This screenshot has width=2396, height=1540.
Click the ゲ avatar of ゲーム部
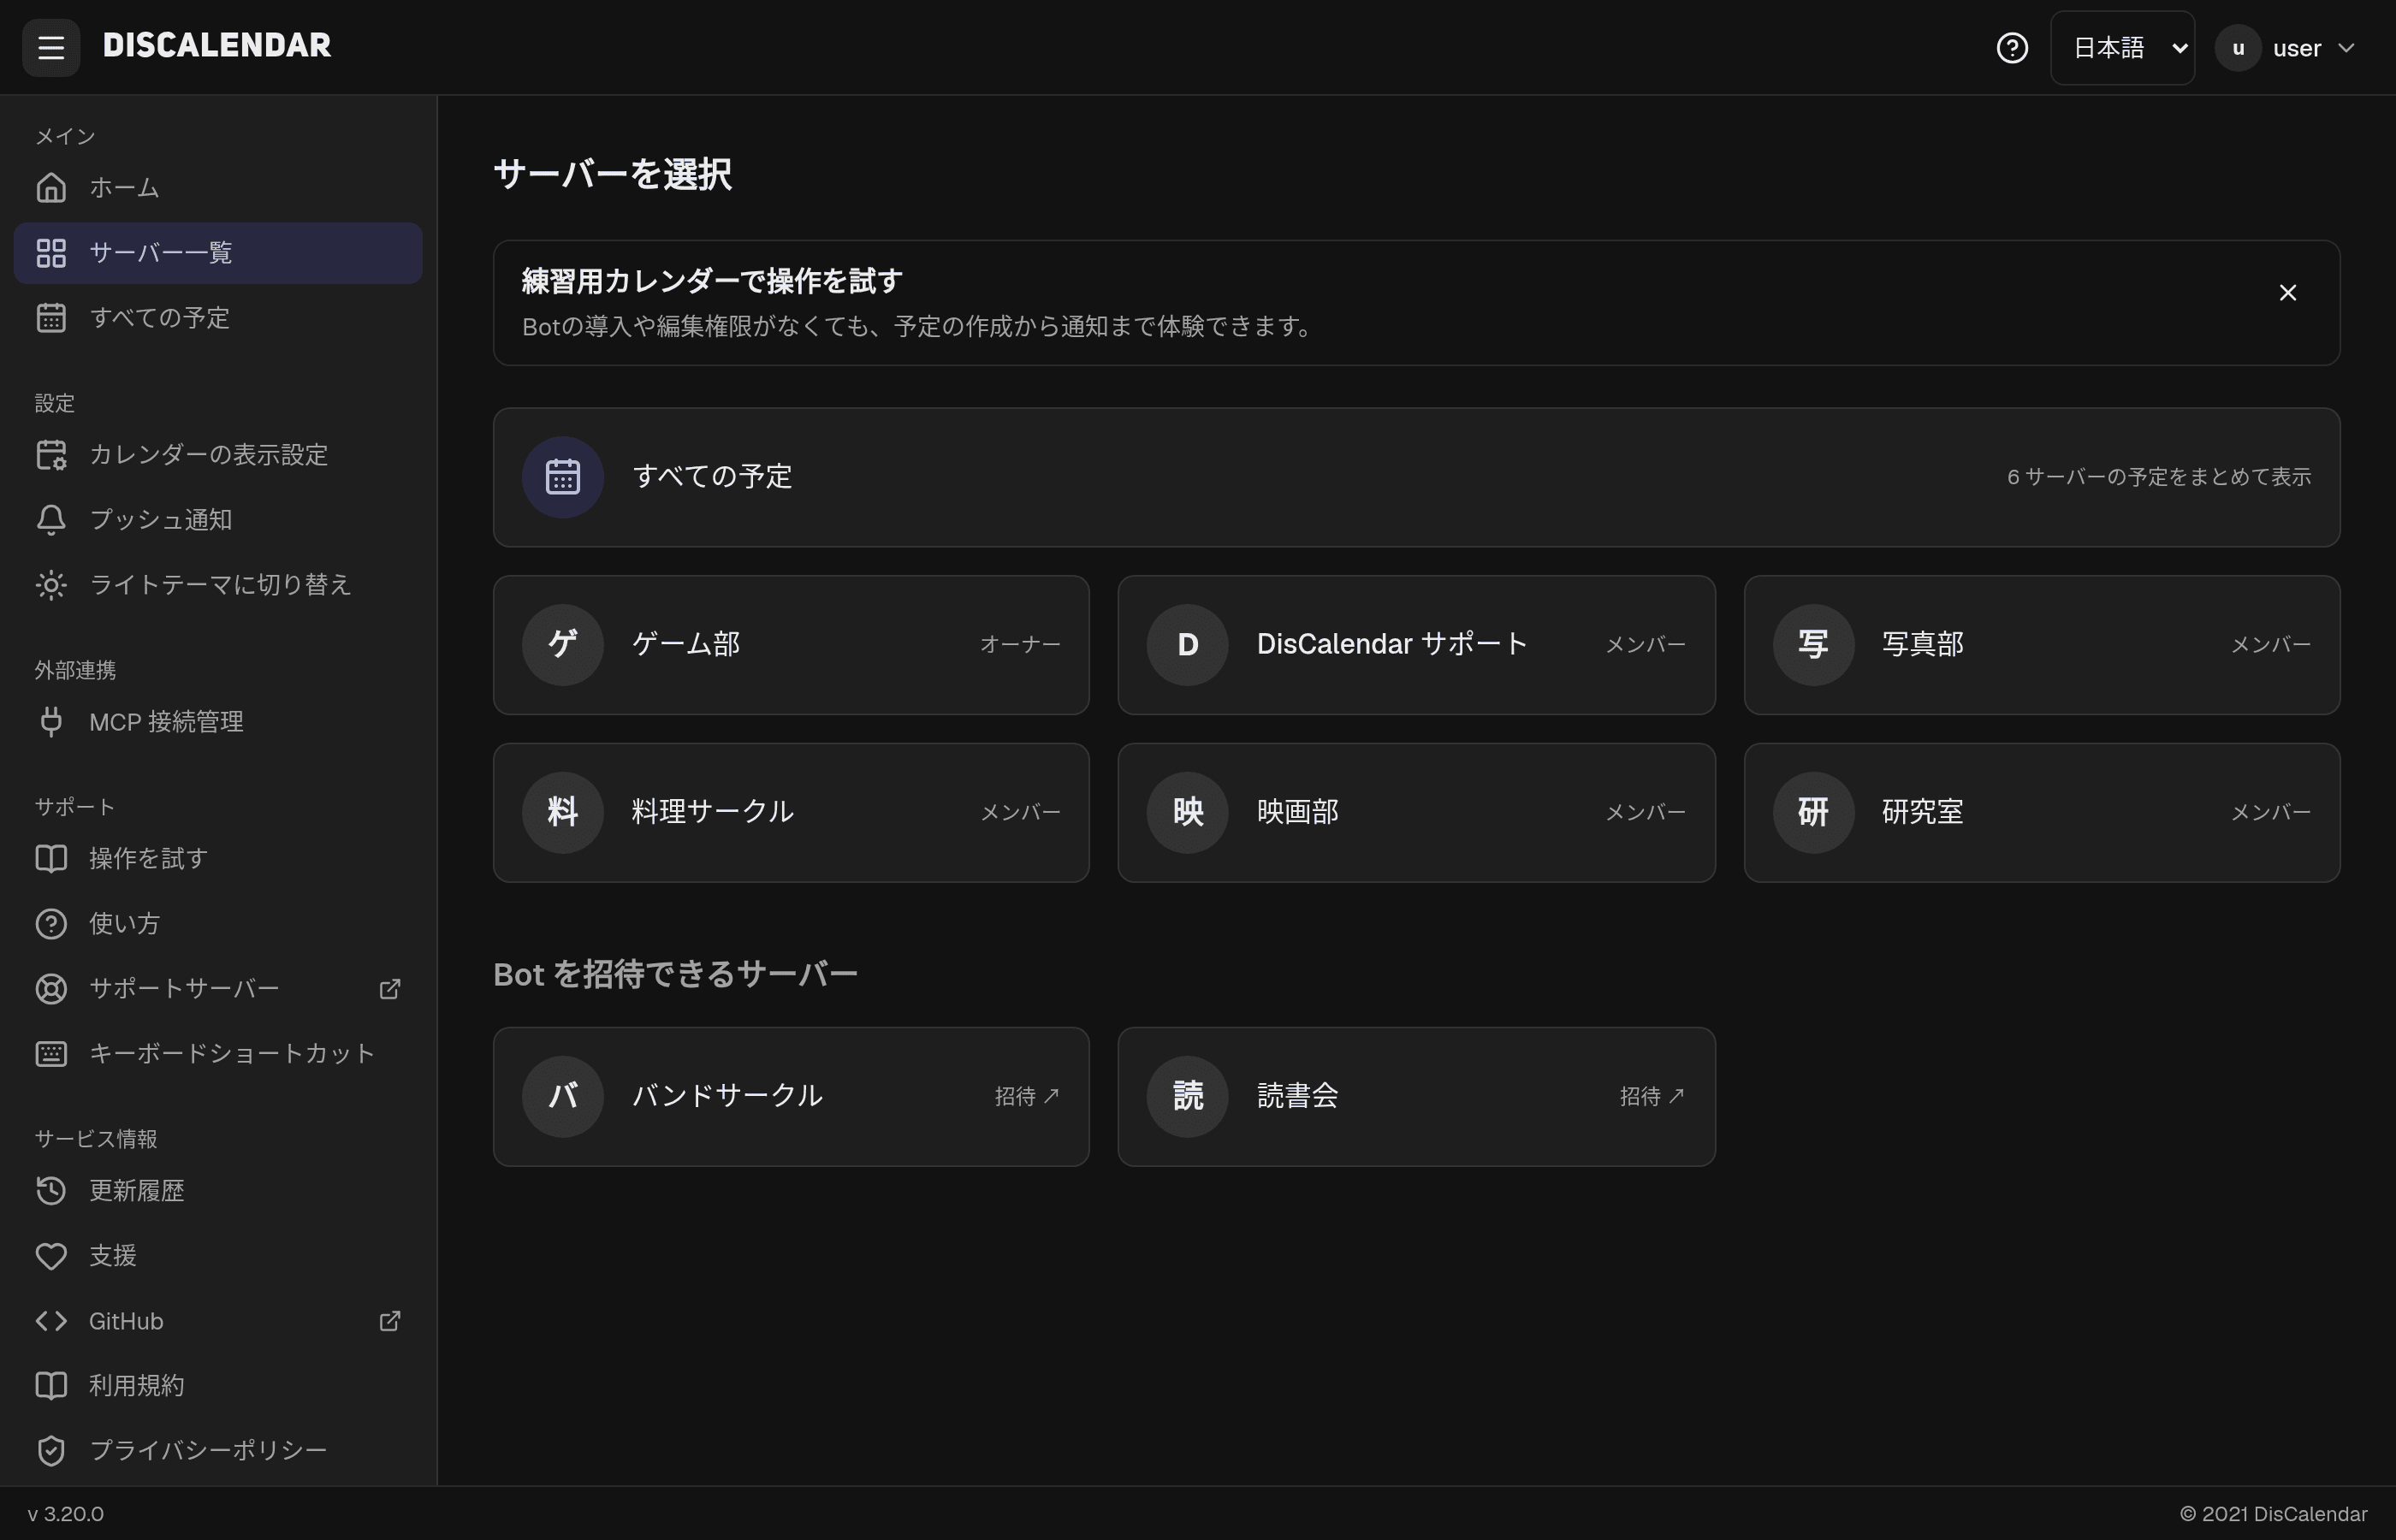(563, 645)
